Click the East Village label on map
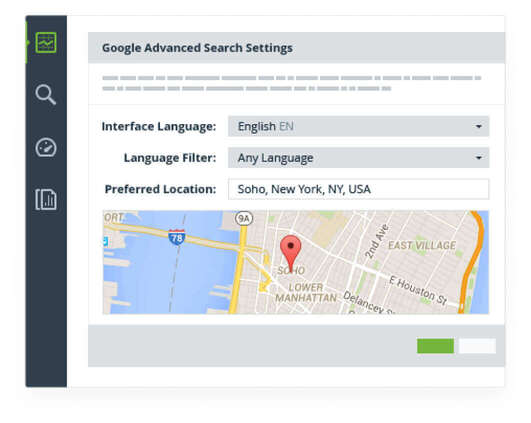 pos(422,245)
